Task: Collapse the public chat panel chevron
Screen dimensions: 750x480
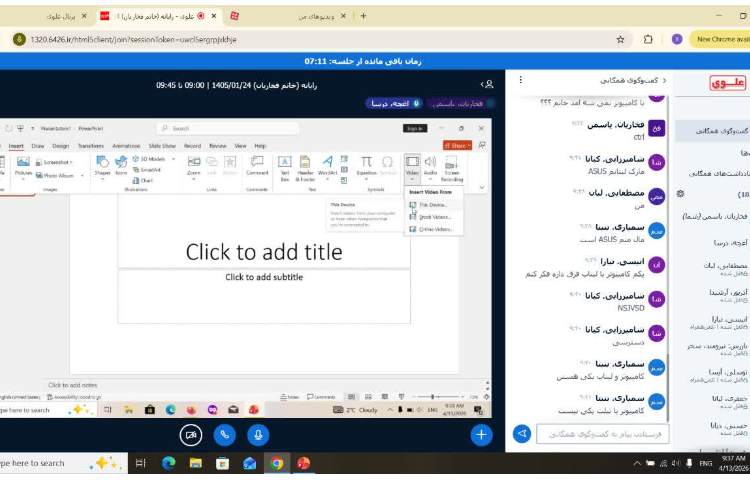Action: (x=664, y=80)
